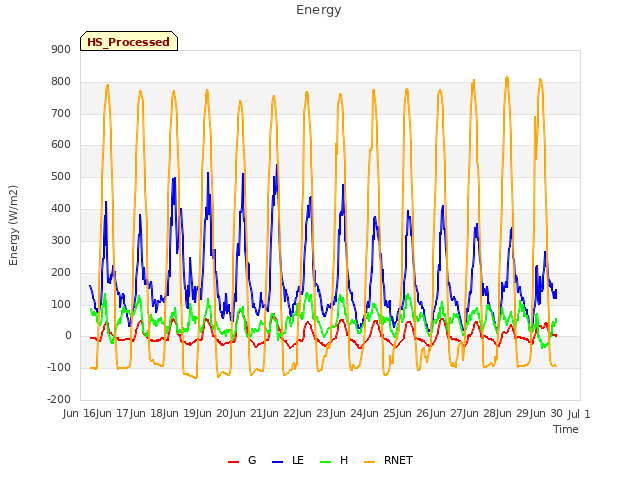Click the -200 y-axis tick label

tap(59, 399)
